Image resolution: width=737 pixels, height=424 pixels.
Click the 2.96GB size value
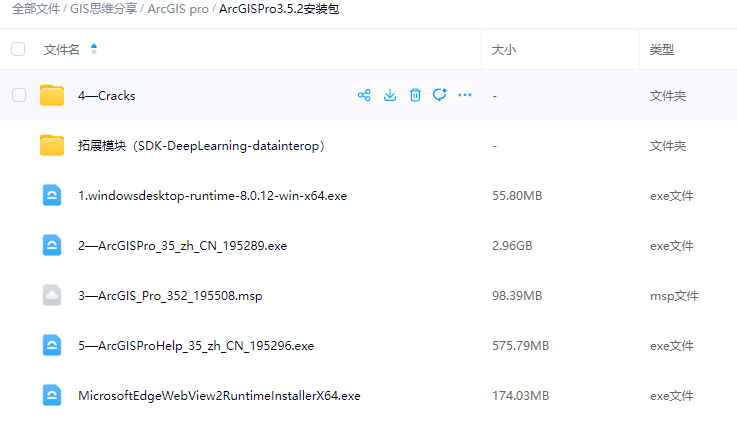pos(512,246)
